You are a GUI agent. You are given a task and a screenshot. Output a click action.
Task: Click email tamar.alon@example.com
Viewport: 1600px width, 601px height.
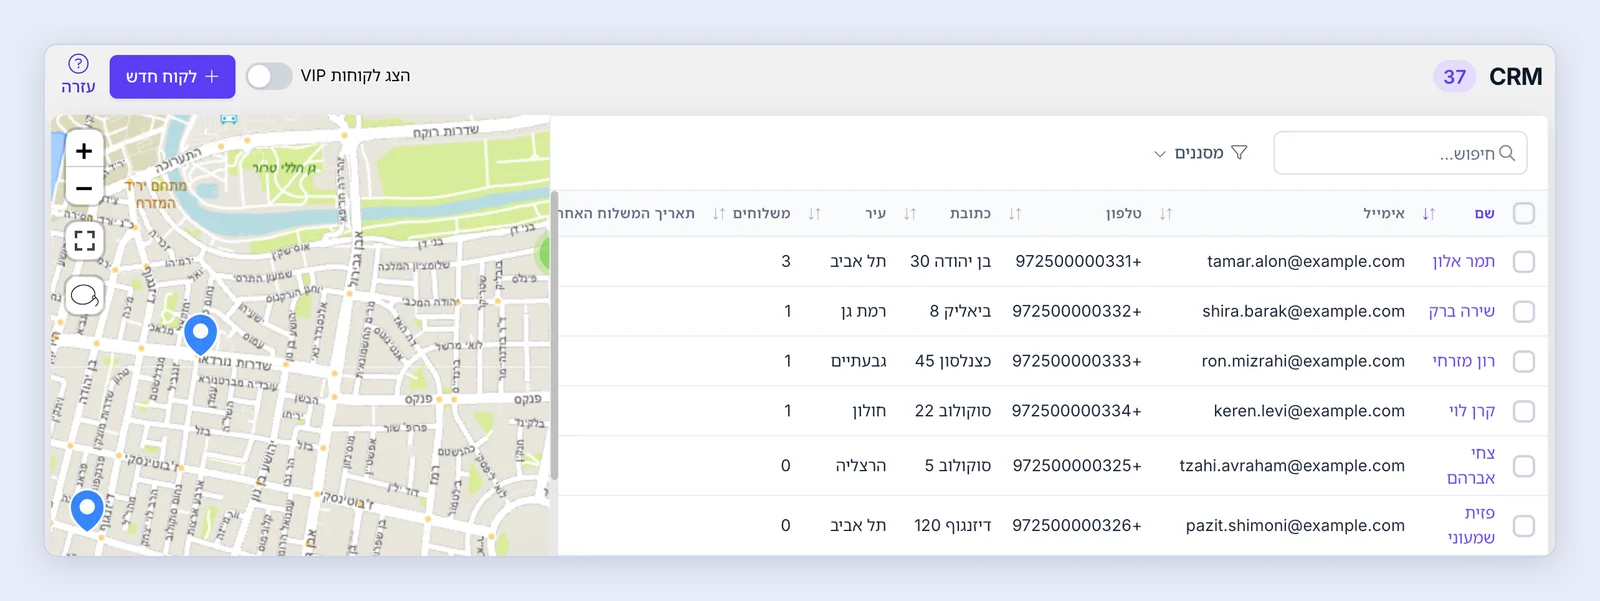click(1306, 261)
